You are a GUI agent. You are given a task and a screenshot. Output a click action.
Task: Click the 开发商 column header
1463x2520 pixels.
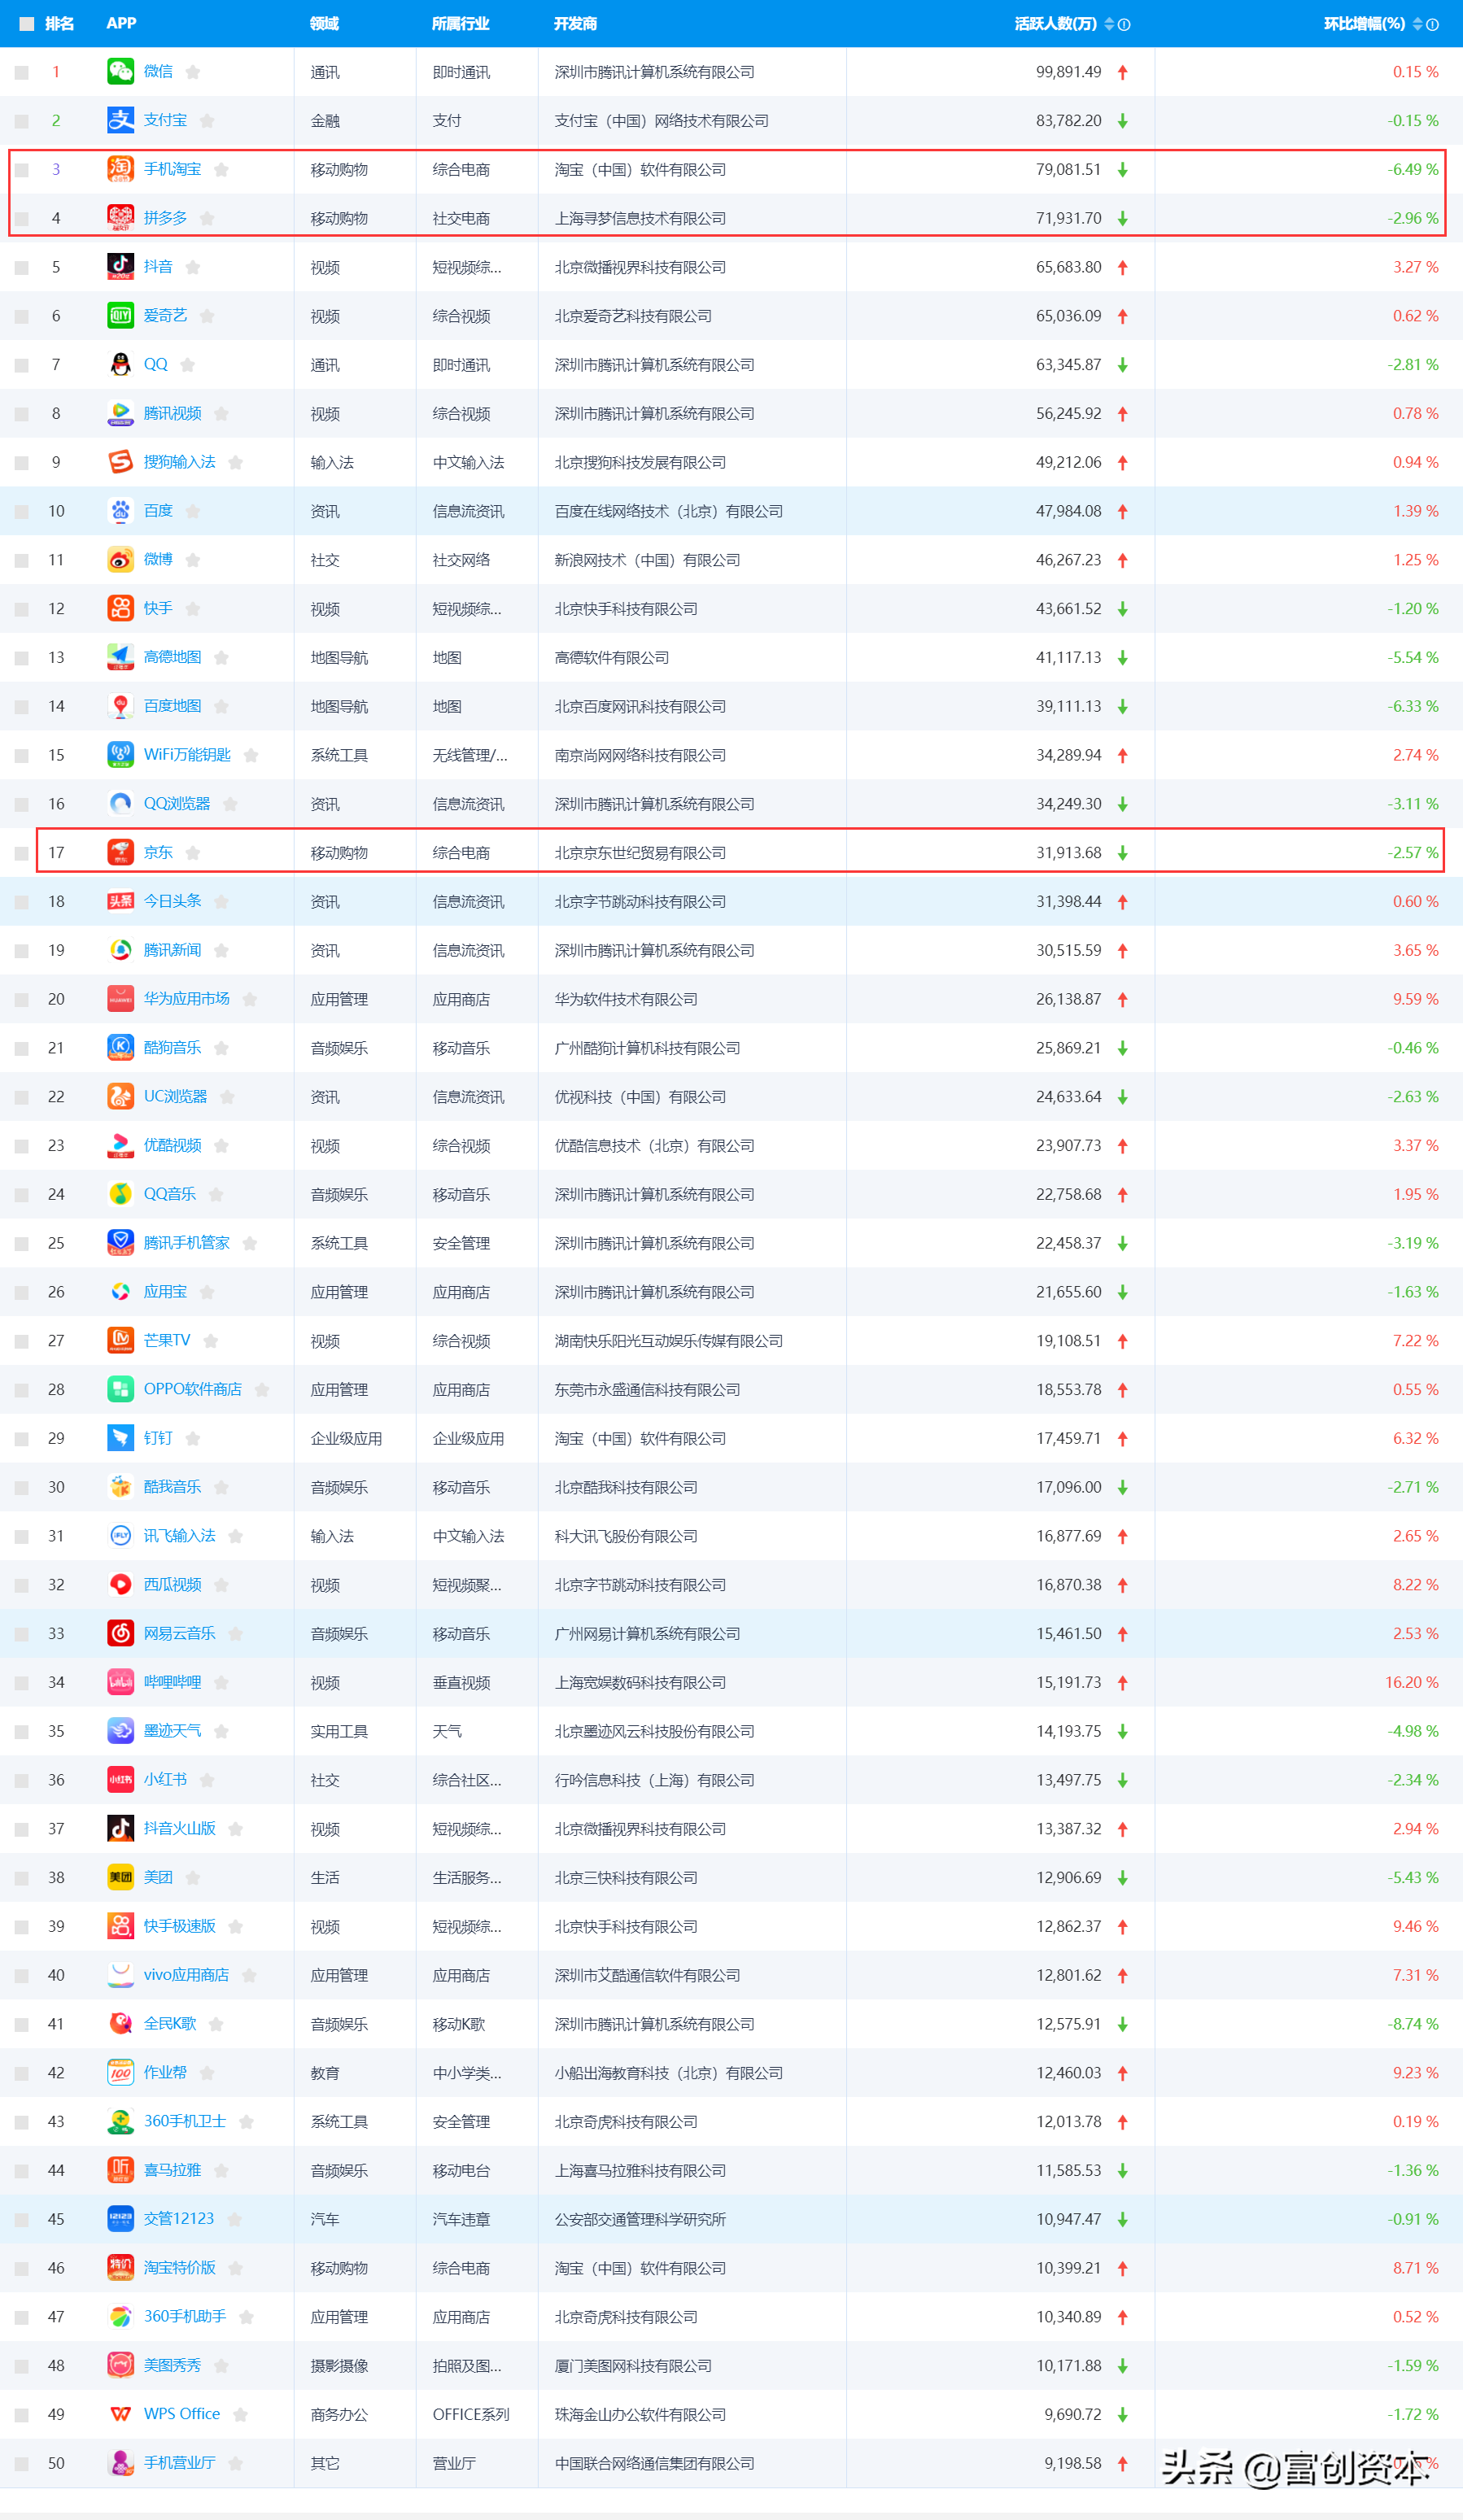575,24
